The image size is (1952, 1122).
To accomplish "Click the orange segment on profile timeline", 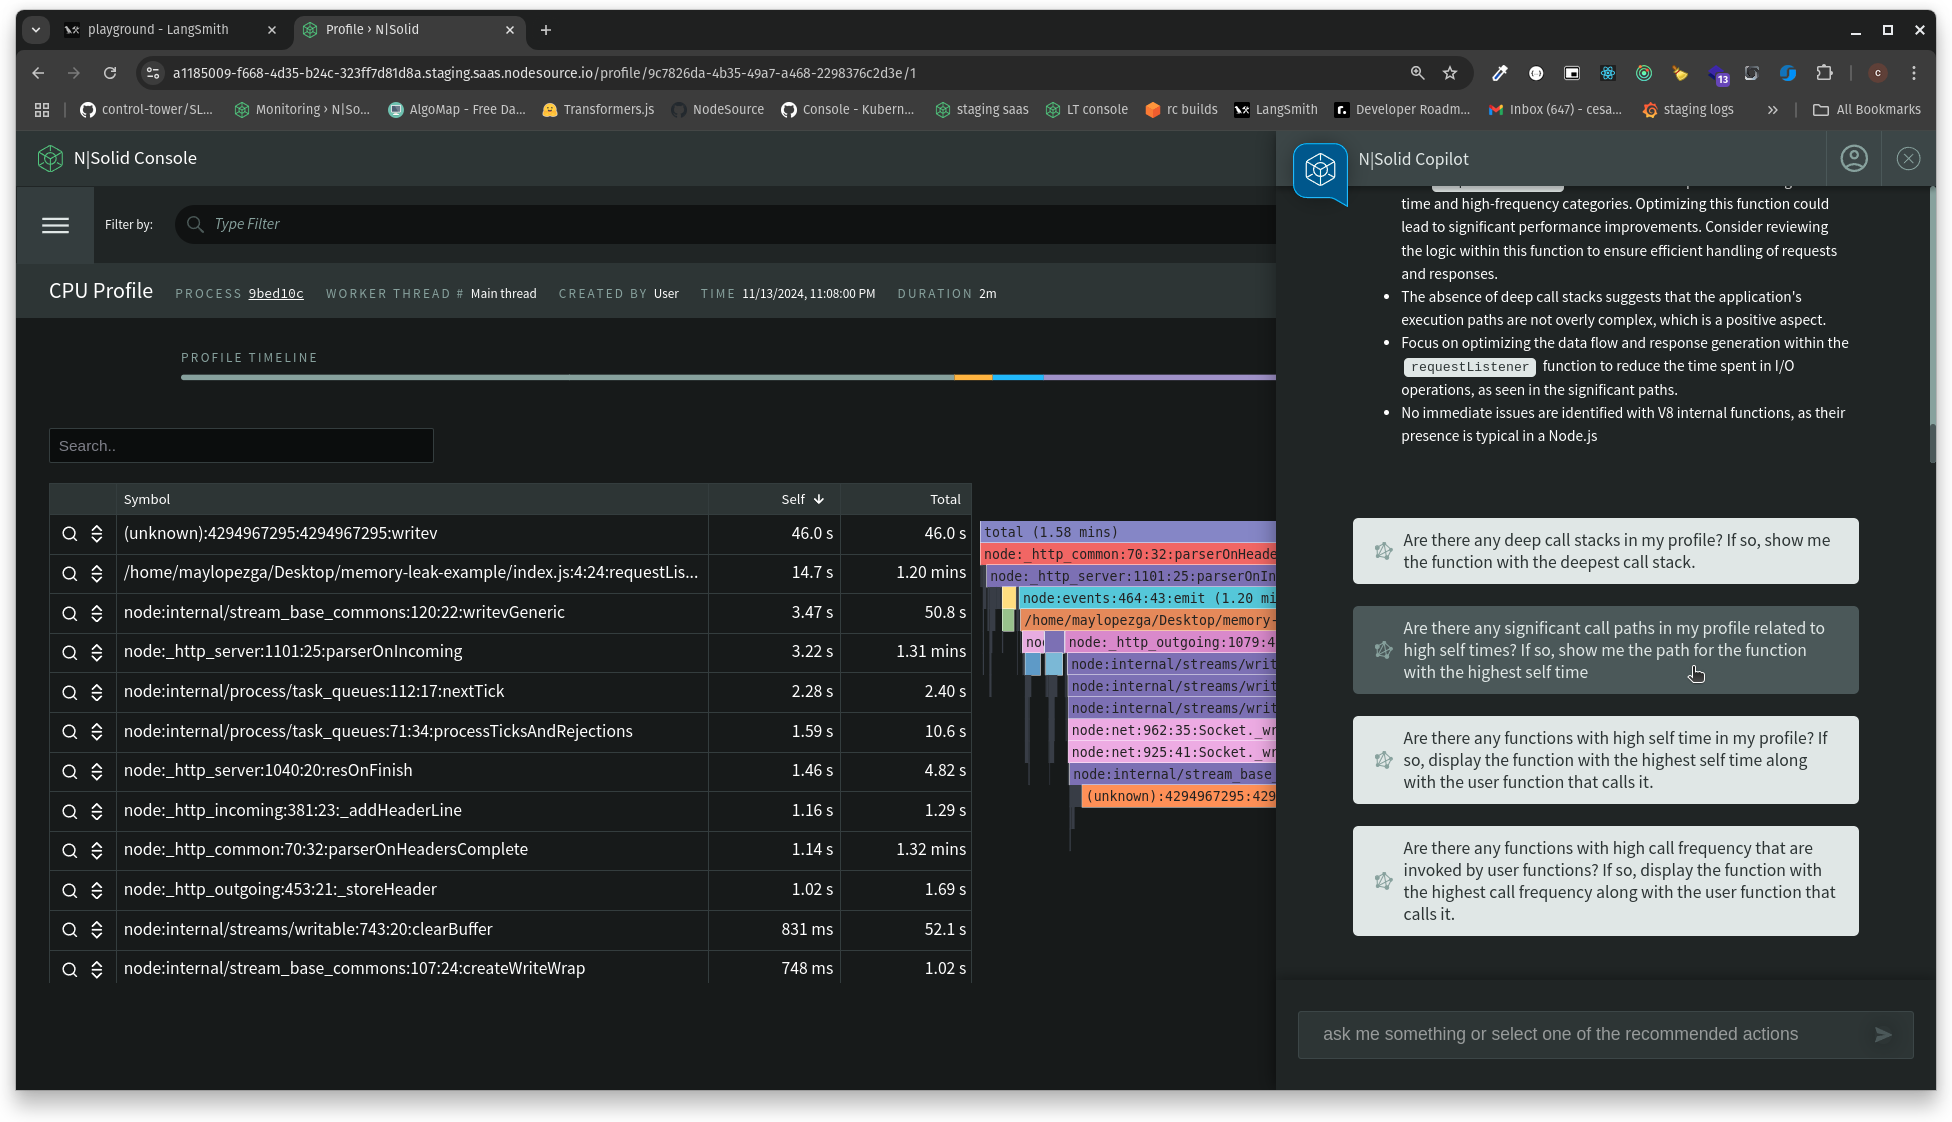I will point(973,377).
